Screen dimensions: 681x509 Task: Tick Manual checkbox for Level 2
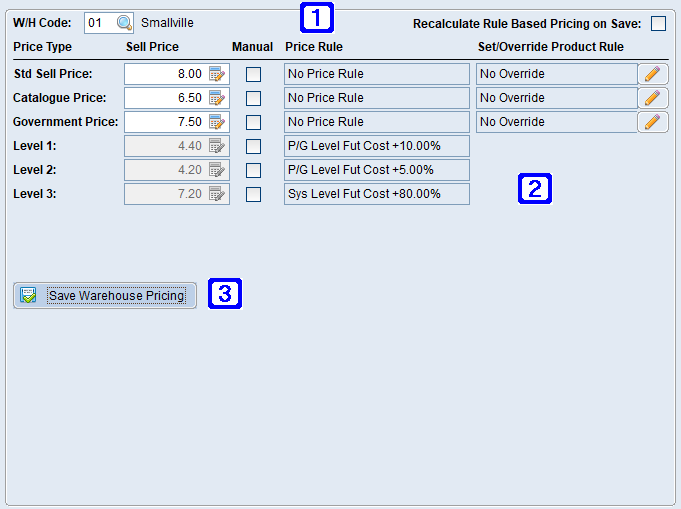253,170
